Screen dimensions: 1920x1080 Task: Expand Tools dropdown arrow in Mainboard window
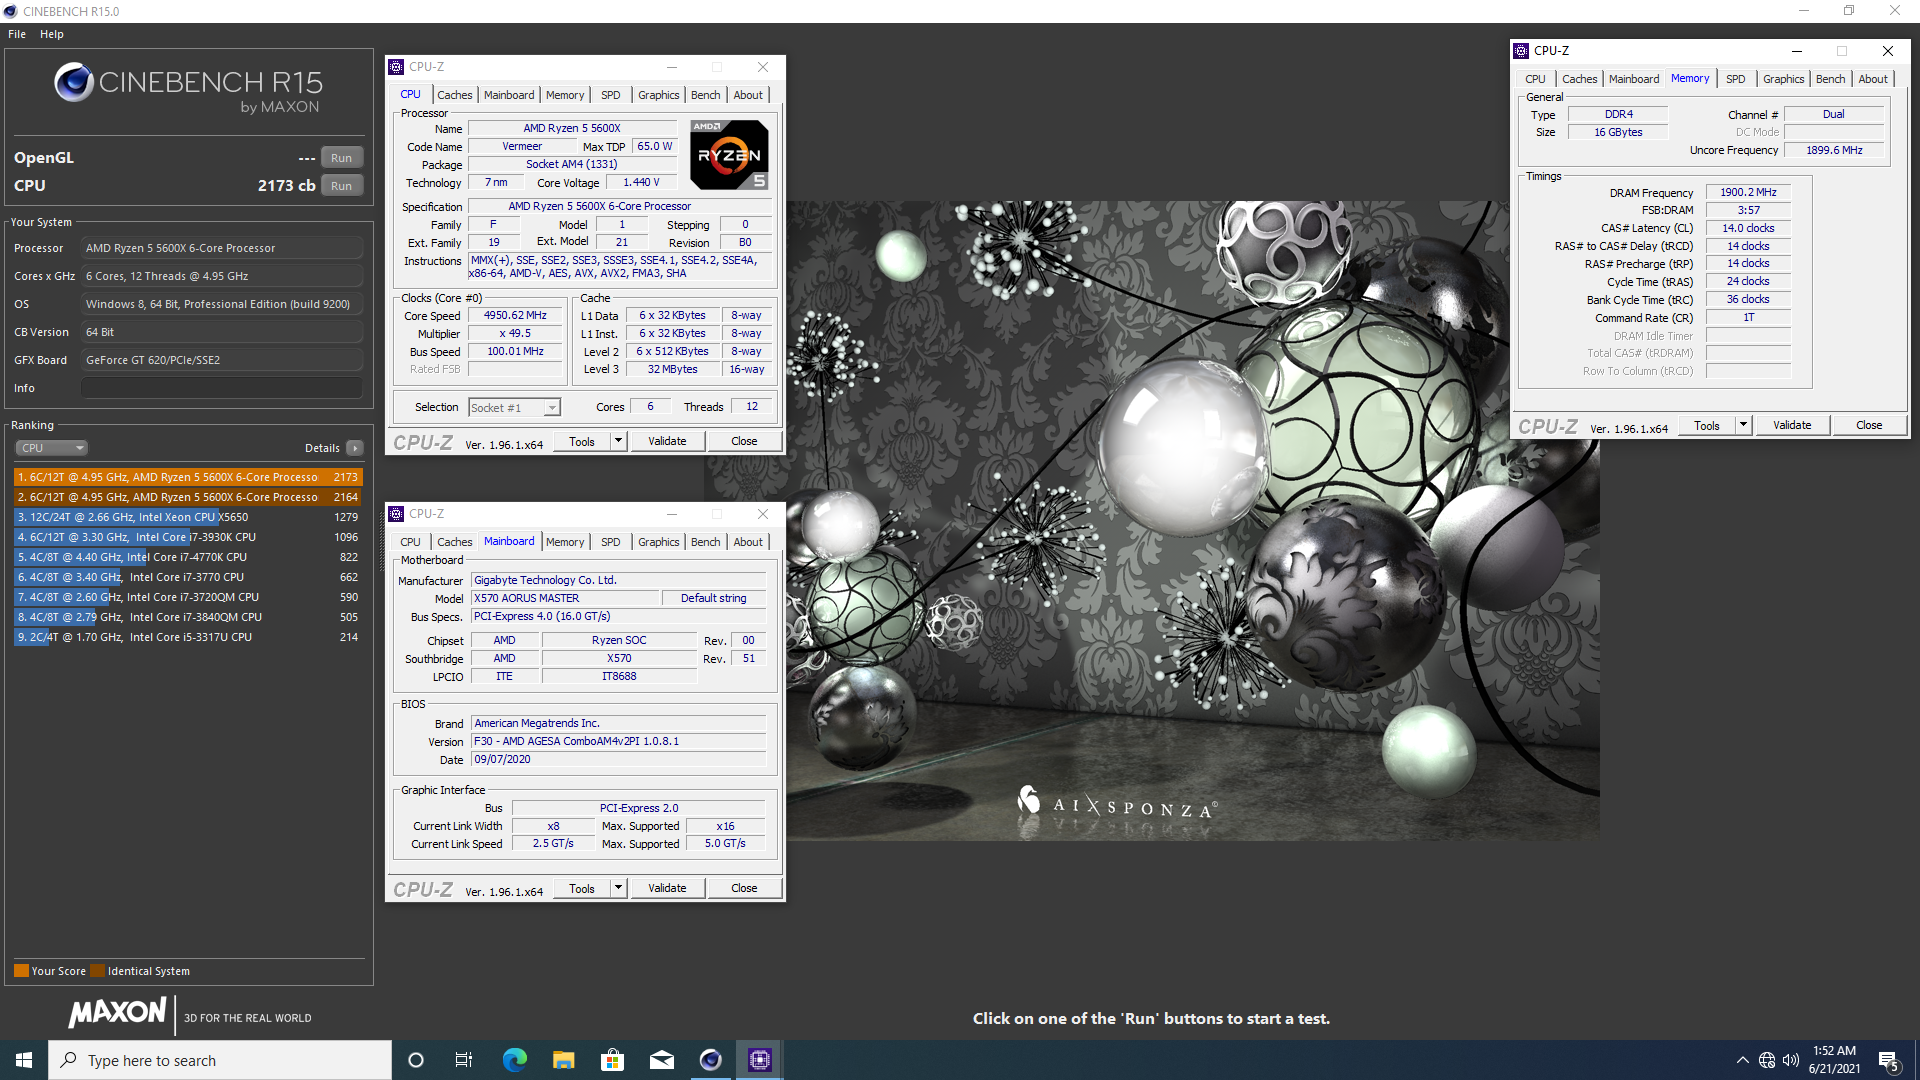point(618,888)
